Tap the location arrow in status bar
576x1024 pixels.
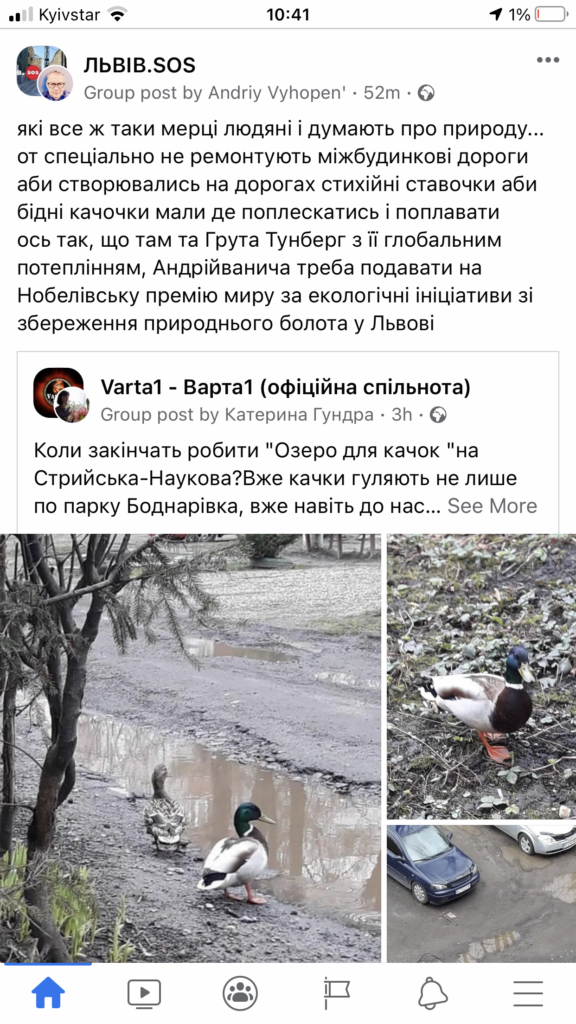coord(496,14)
